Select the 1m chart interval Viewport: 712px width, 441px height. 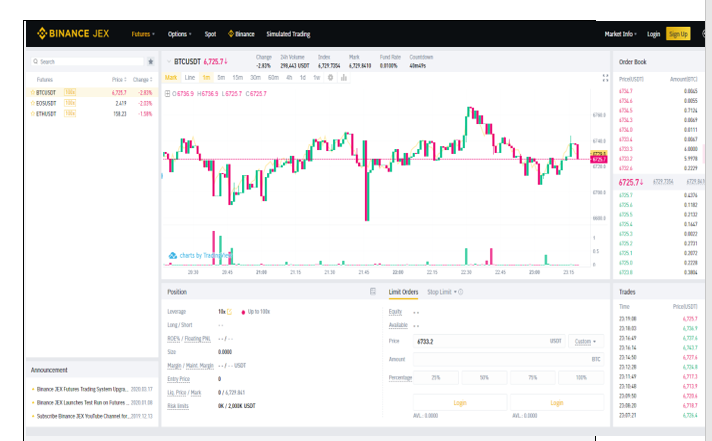(206, 78)
